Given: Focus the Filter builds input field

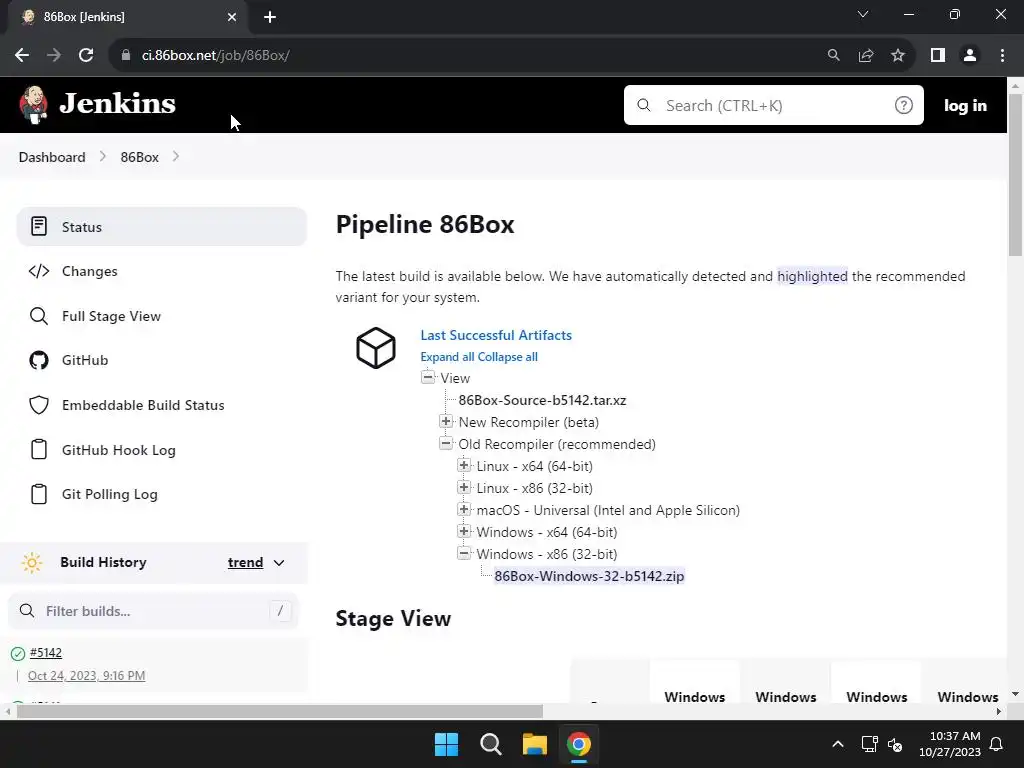Looking at the screenshot, I should click(153, 611).
